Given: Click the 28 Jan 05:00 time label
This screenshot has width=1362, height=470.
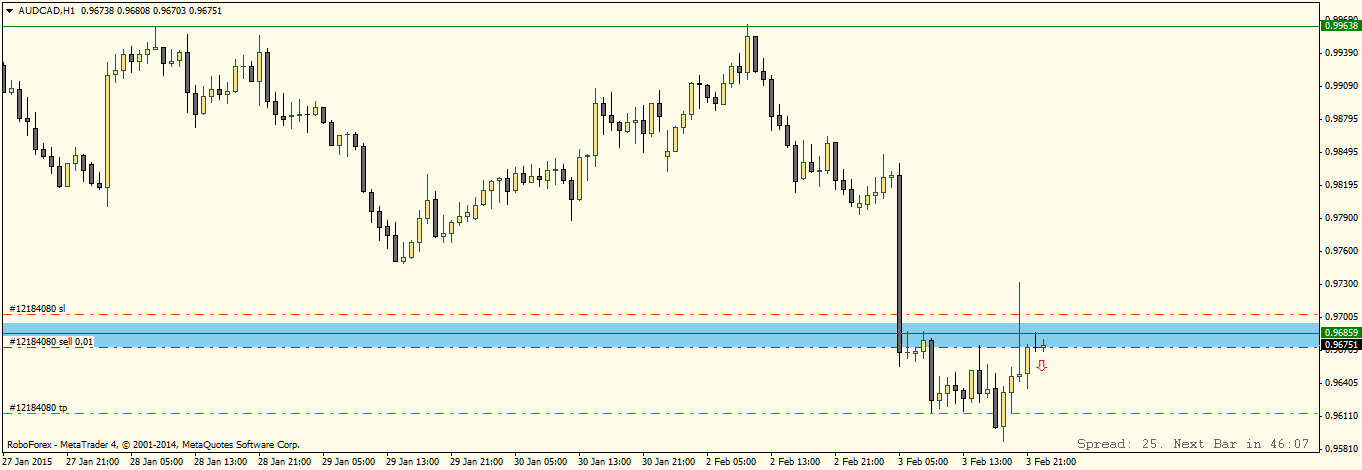Looking at the screenshot, I should (x=155, y=462).
